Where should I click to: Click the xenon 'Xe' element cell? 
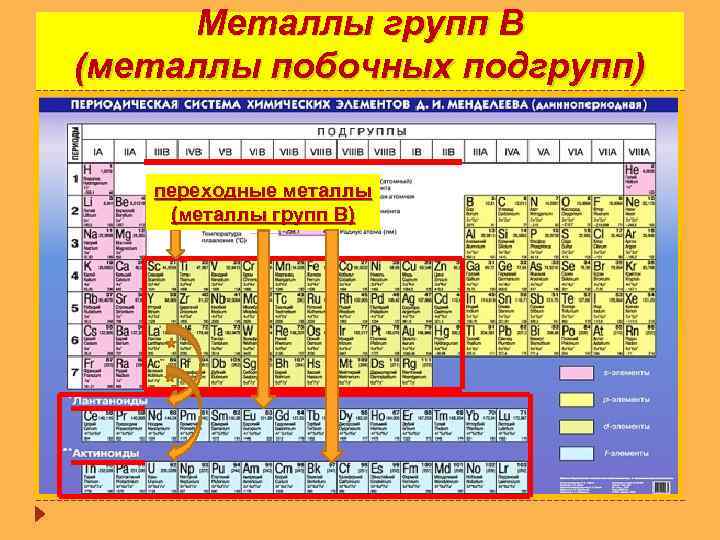tap(639, 308)
